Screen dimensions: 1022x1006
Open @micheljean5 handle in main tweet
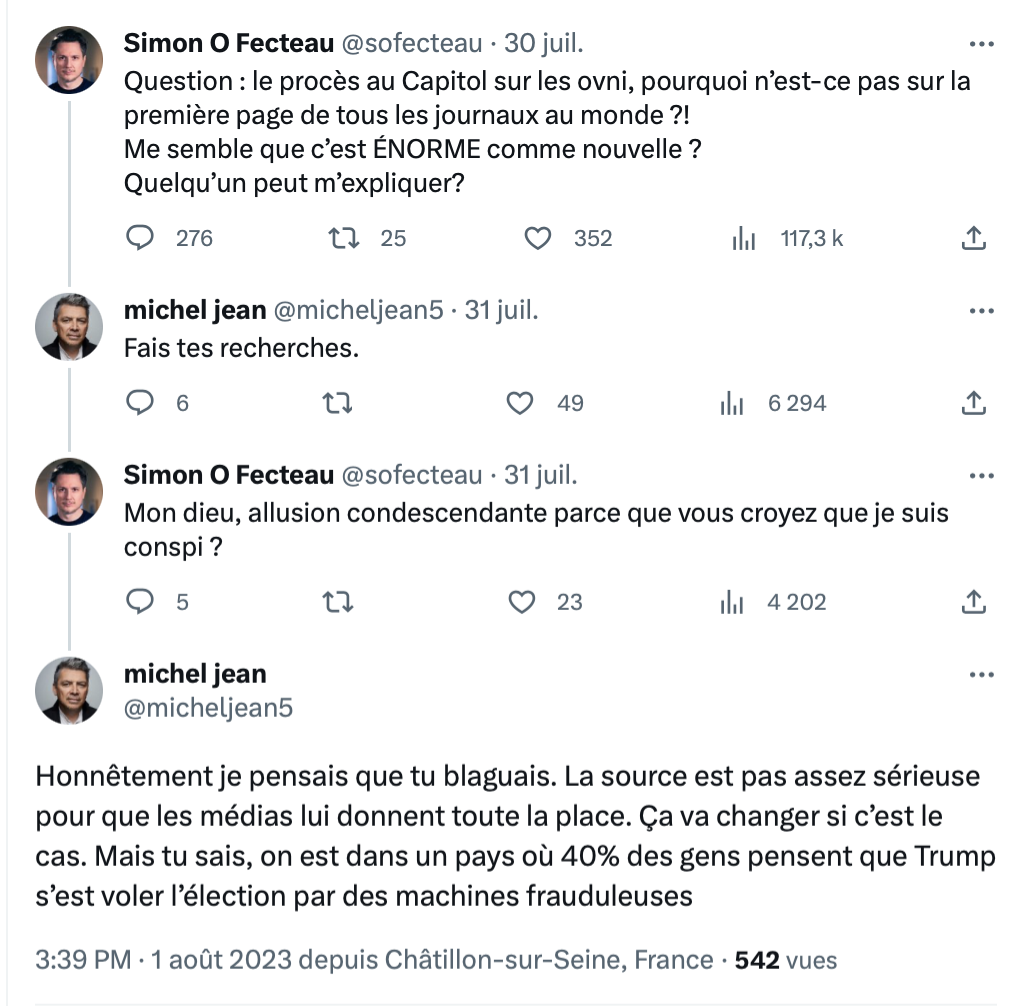coord(209,708)
